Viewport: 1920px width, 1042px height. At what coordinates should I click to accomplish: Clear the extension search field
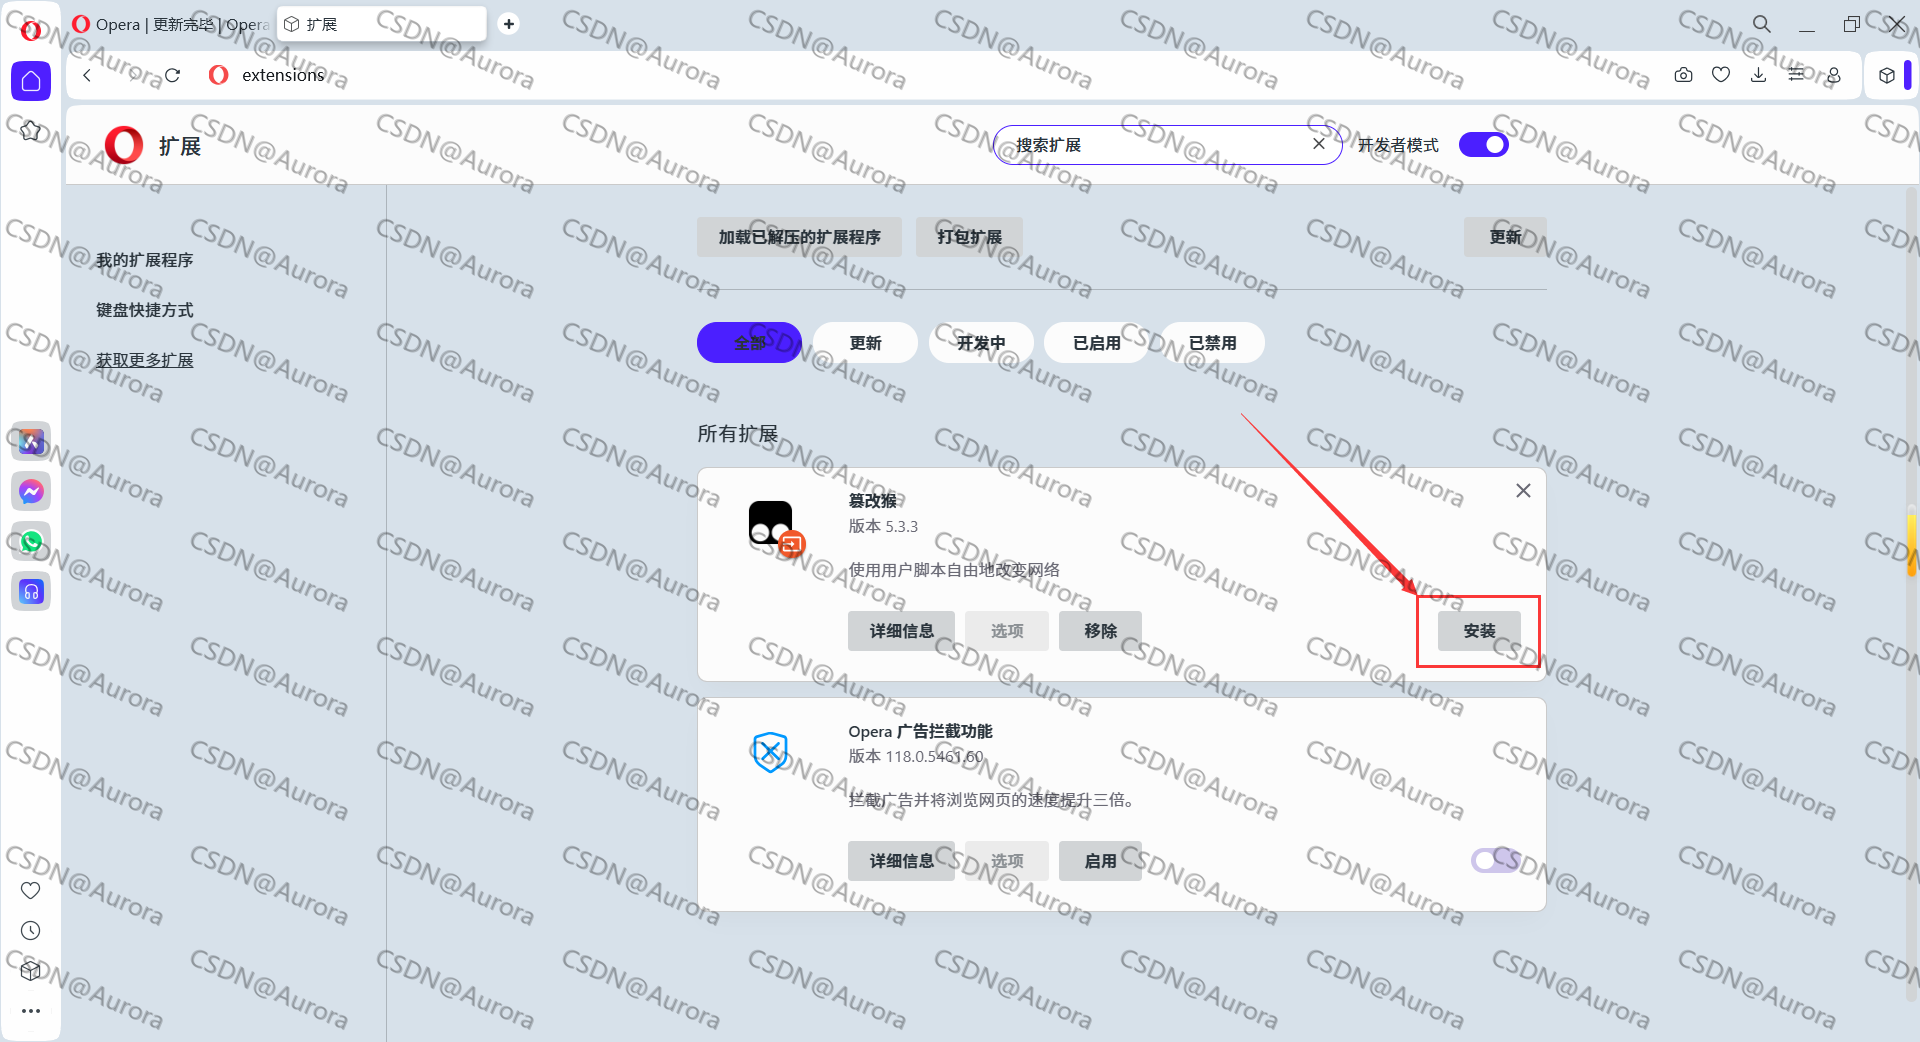click(x=1319, y=144)
